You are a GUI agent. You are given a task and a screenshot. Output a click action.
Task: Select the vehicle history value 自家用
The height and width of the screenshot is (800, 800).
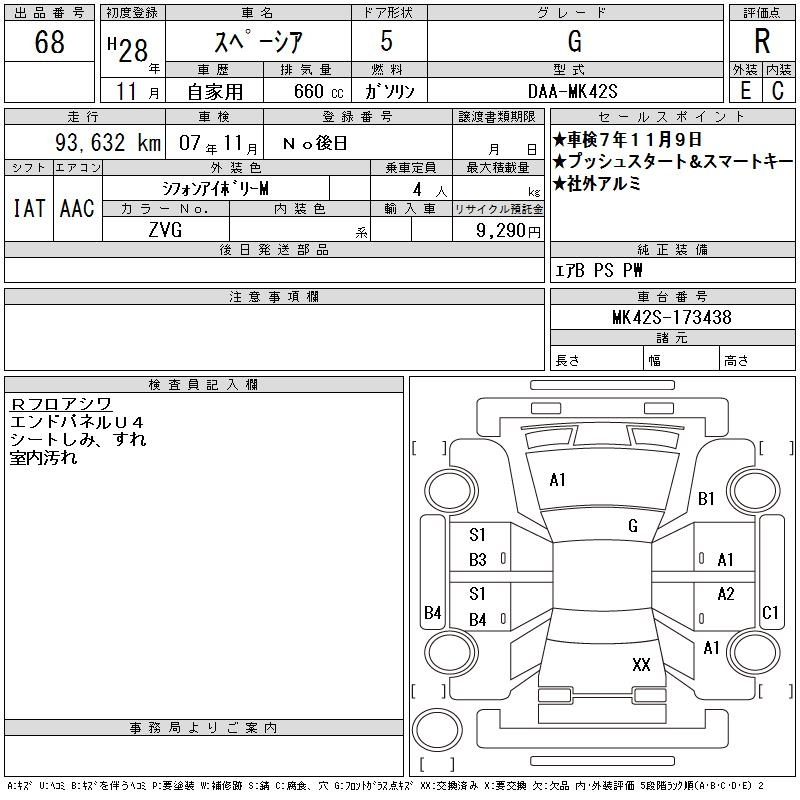click(215, 92)
